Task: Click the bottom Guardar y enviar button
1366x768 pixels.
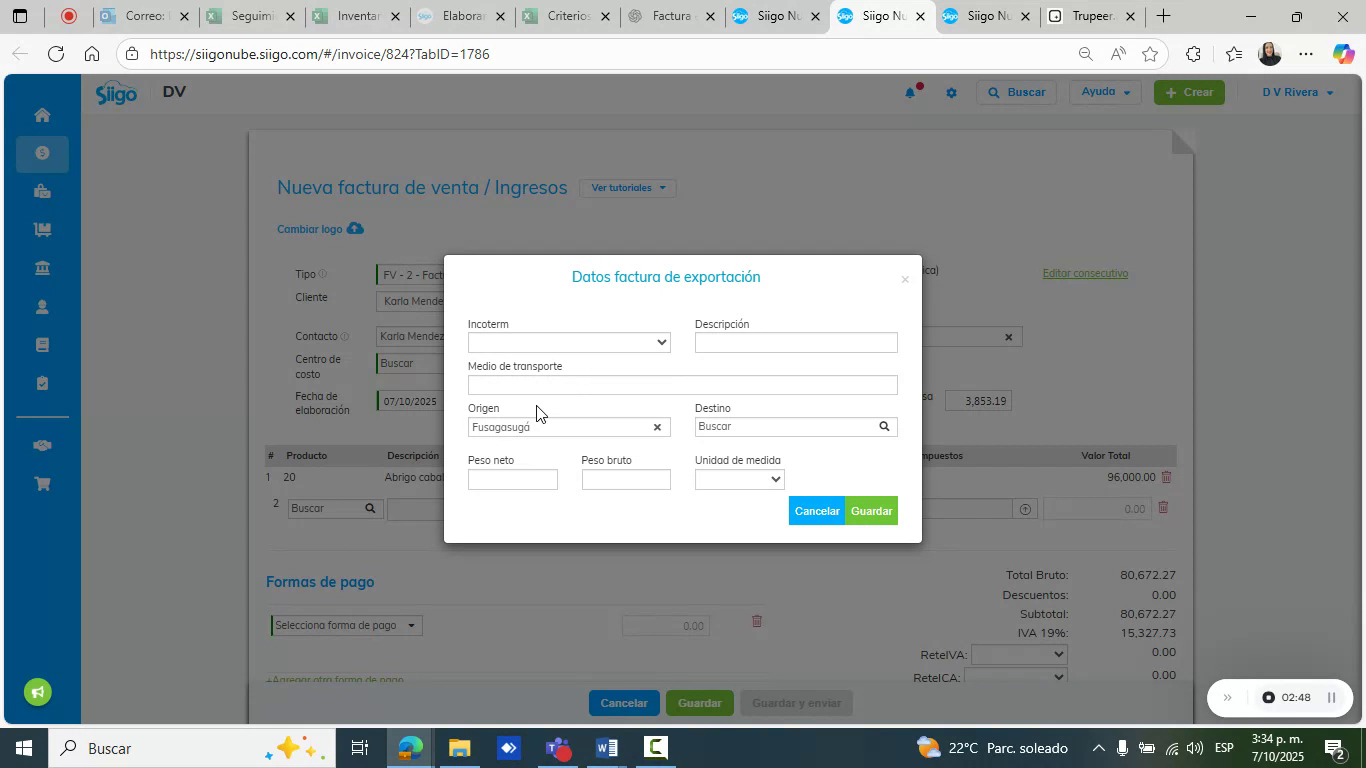Action: tap(796, 703)
